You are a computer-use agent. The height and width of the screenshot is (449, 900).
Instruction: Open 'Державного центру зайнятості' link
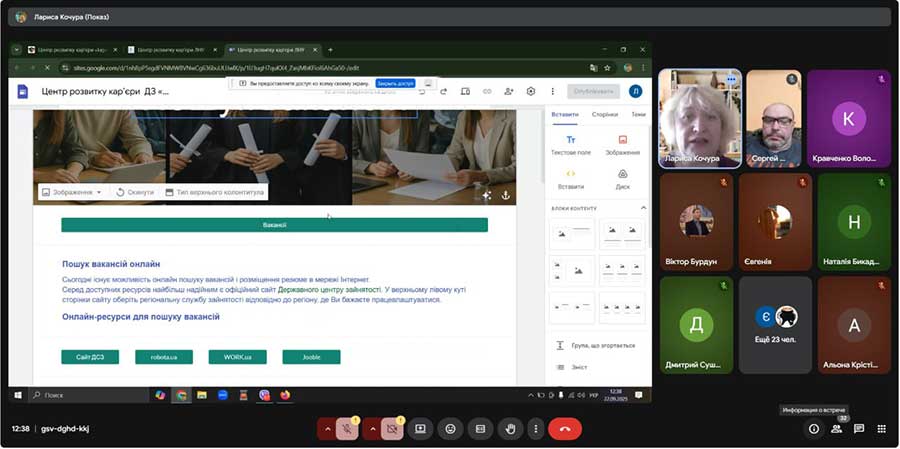coord(329,289)
